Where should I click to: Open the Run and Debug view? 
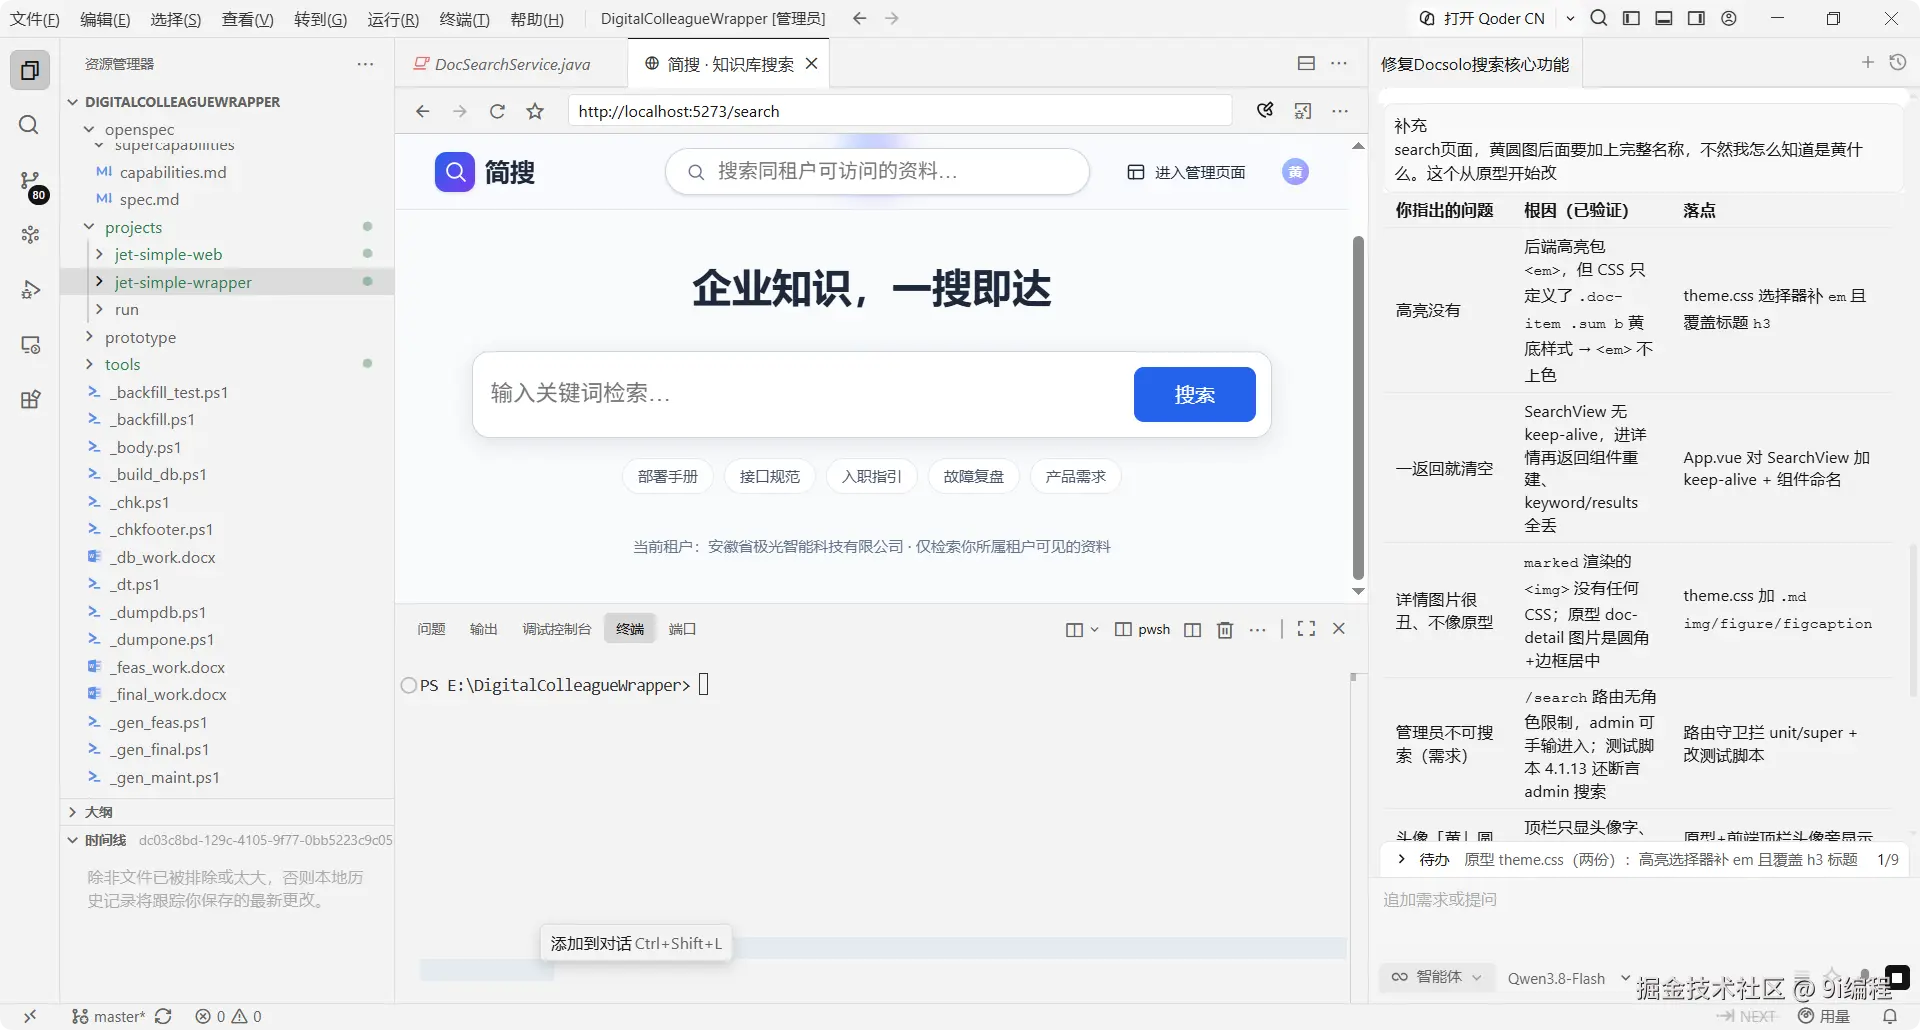(x=30, y=290)
